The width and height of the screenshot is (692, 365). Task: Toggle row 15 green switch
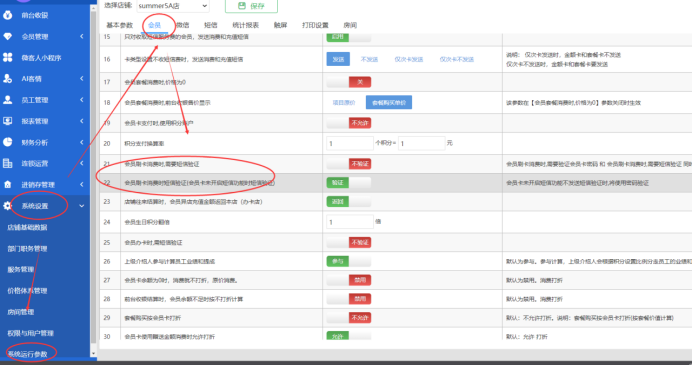[x=349, y=37]
